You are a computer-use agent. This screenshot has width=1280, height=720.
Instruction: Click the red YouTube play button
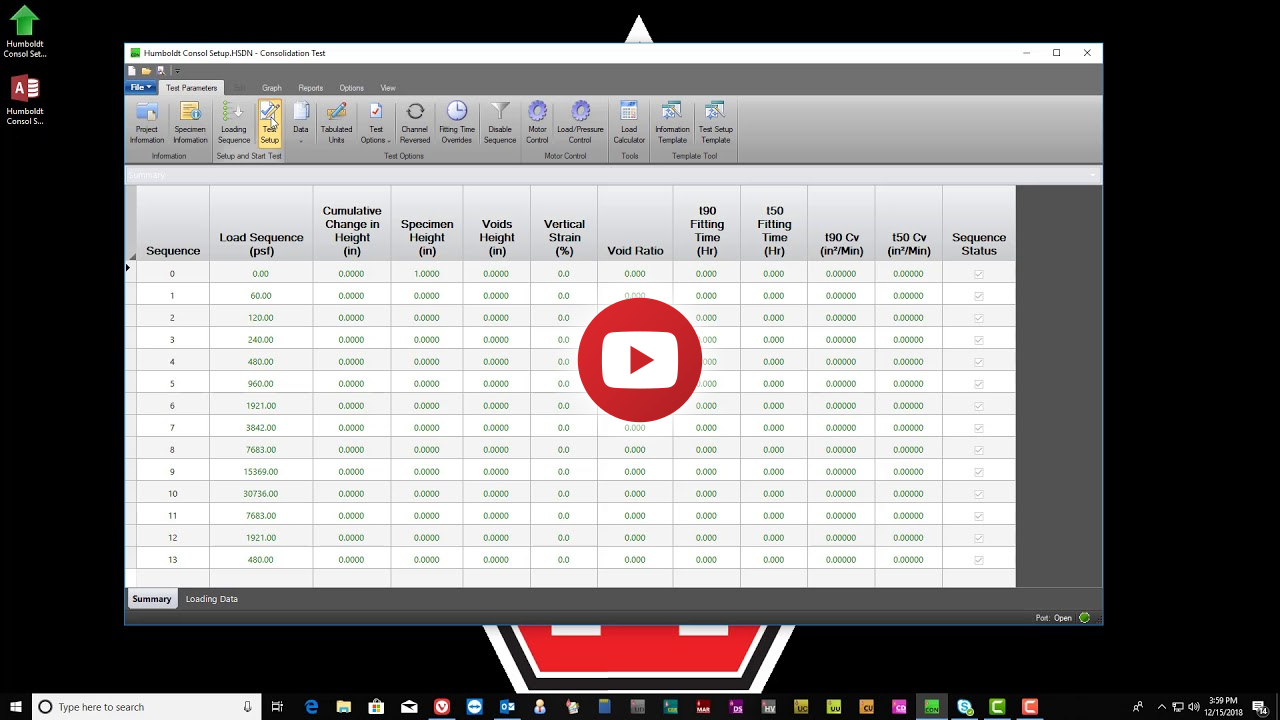pos(640,360)
